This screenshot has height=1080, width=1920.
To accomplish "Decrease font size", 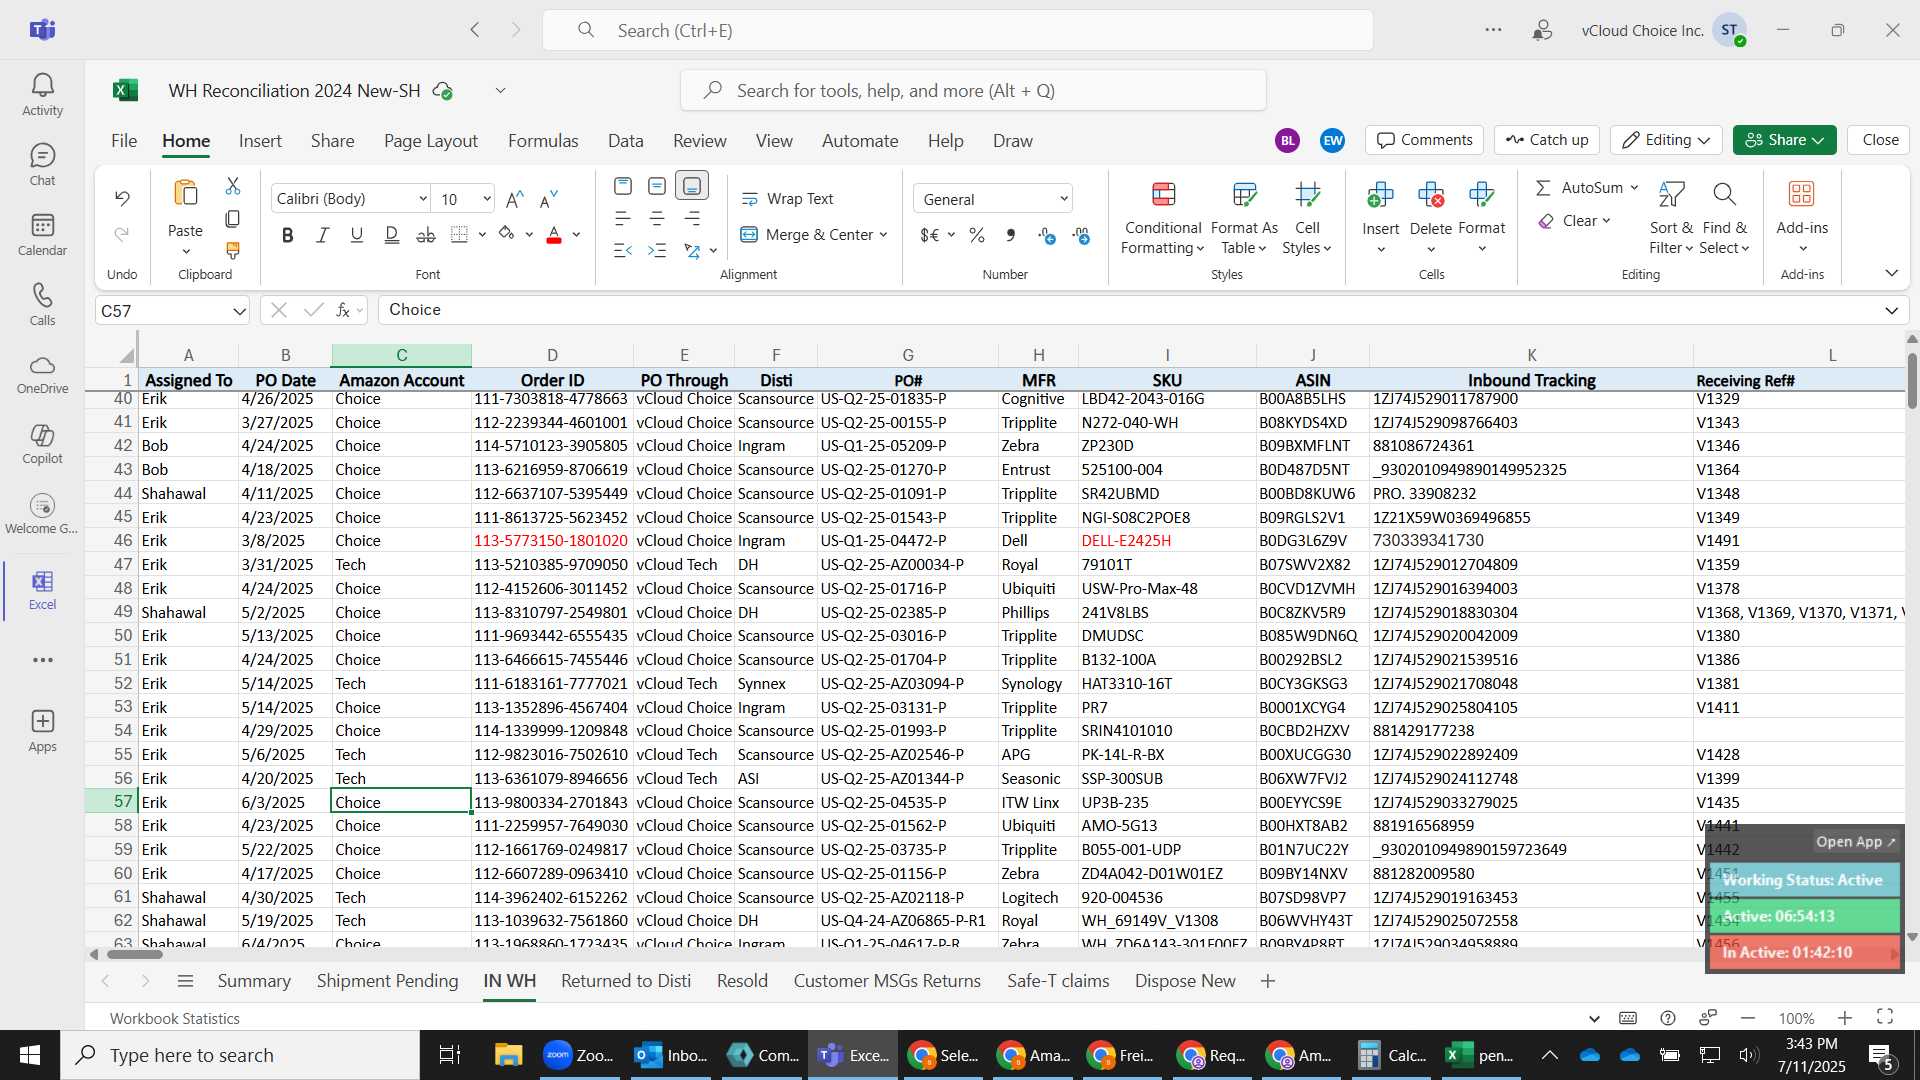I will coord(548,199).
